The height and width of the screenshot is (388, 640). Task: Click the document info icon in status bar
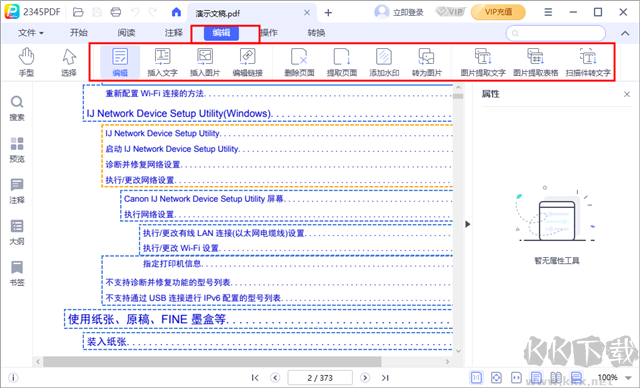pos(13,378)
